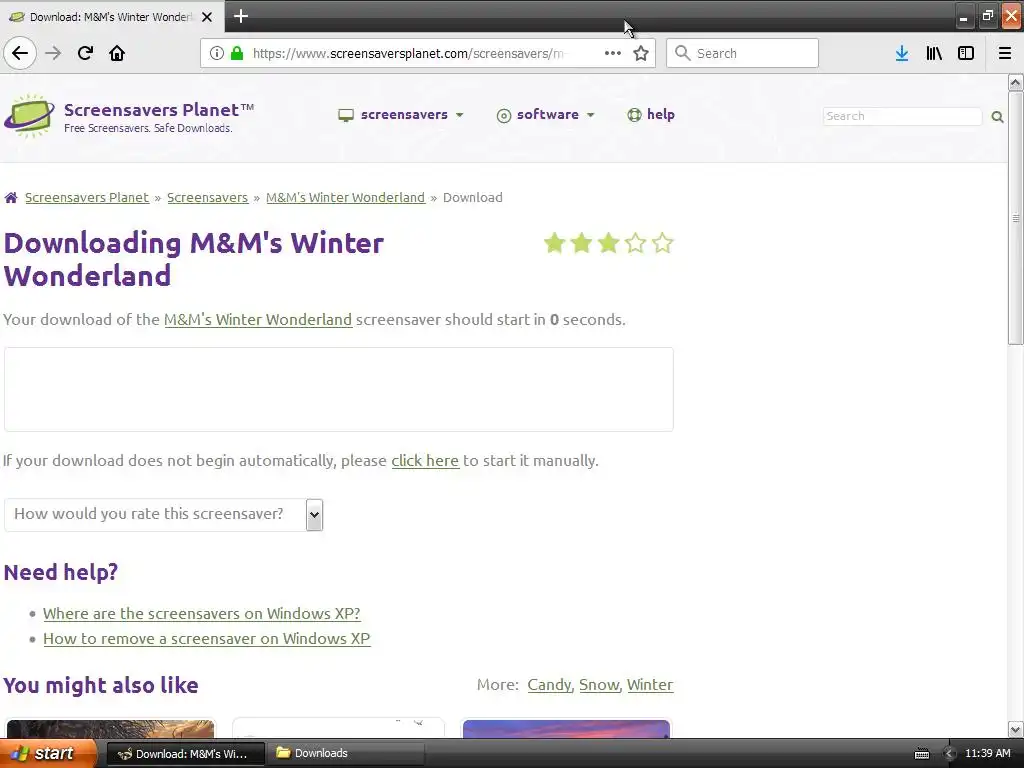Close the M&M's Winter Wonderland tab
Screen dimensions: 1024x768
pyautogui.click(x=207, y=17)
